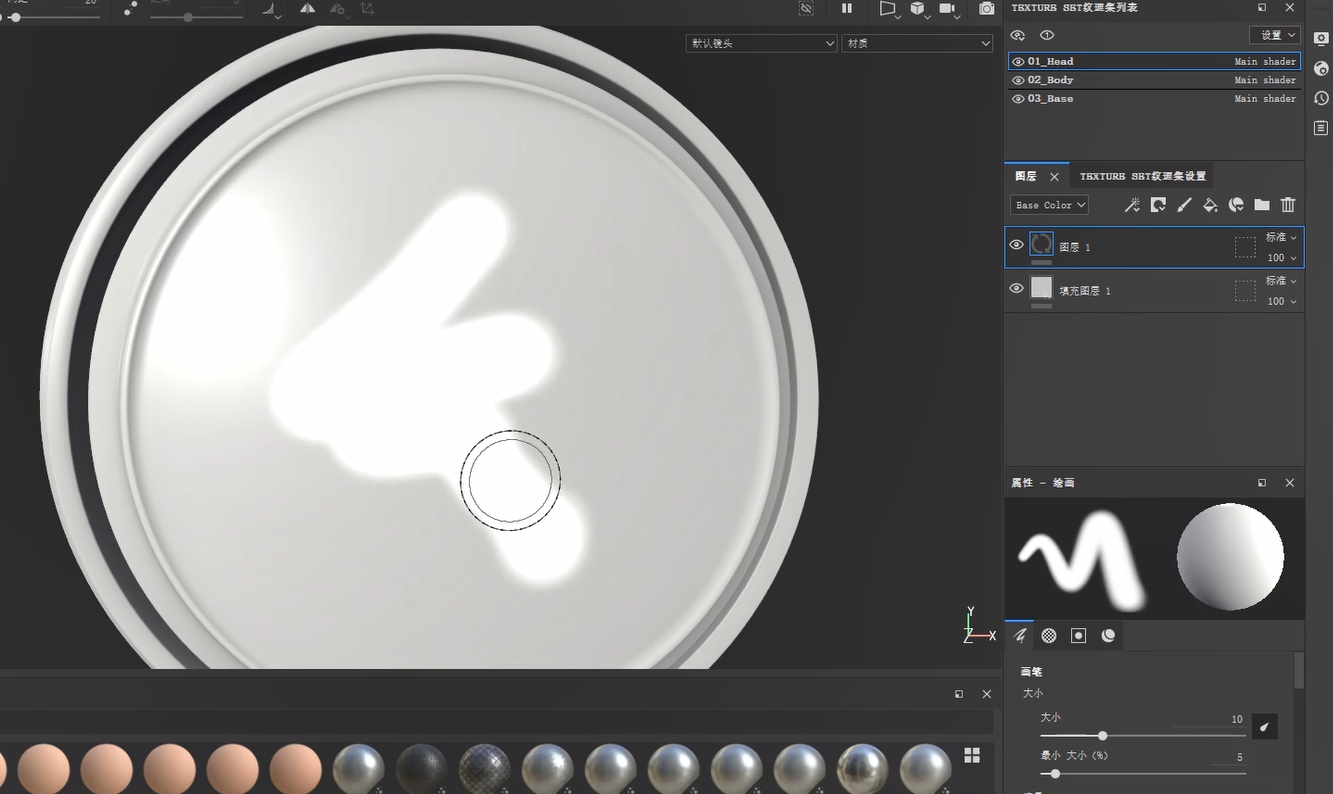This screenshot has width=1333, height=794.
Task: Hide the 图层 1 layer via eye icon
Action: (x=1017, y=245)
